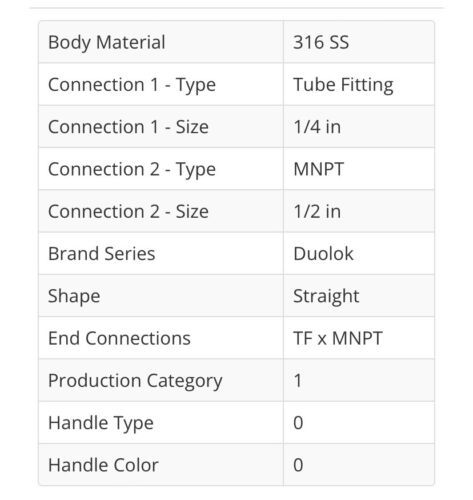473x500 pixels.
Task: Click the Handle Color label
Action: click(x=103, y=465)
